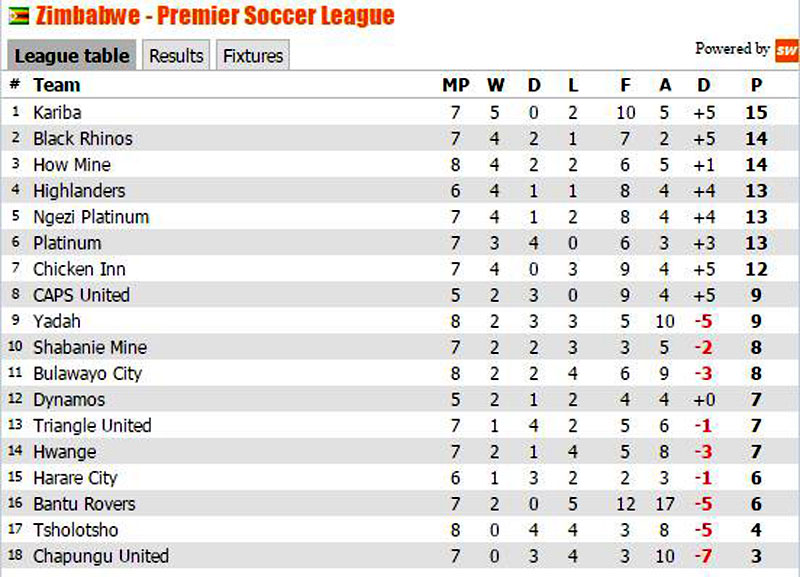View details for Chicken Inn
The width and height of the screenshot is (800, 577).
[76, 269]
